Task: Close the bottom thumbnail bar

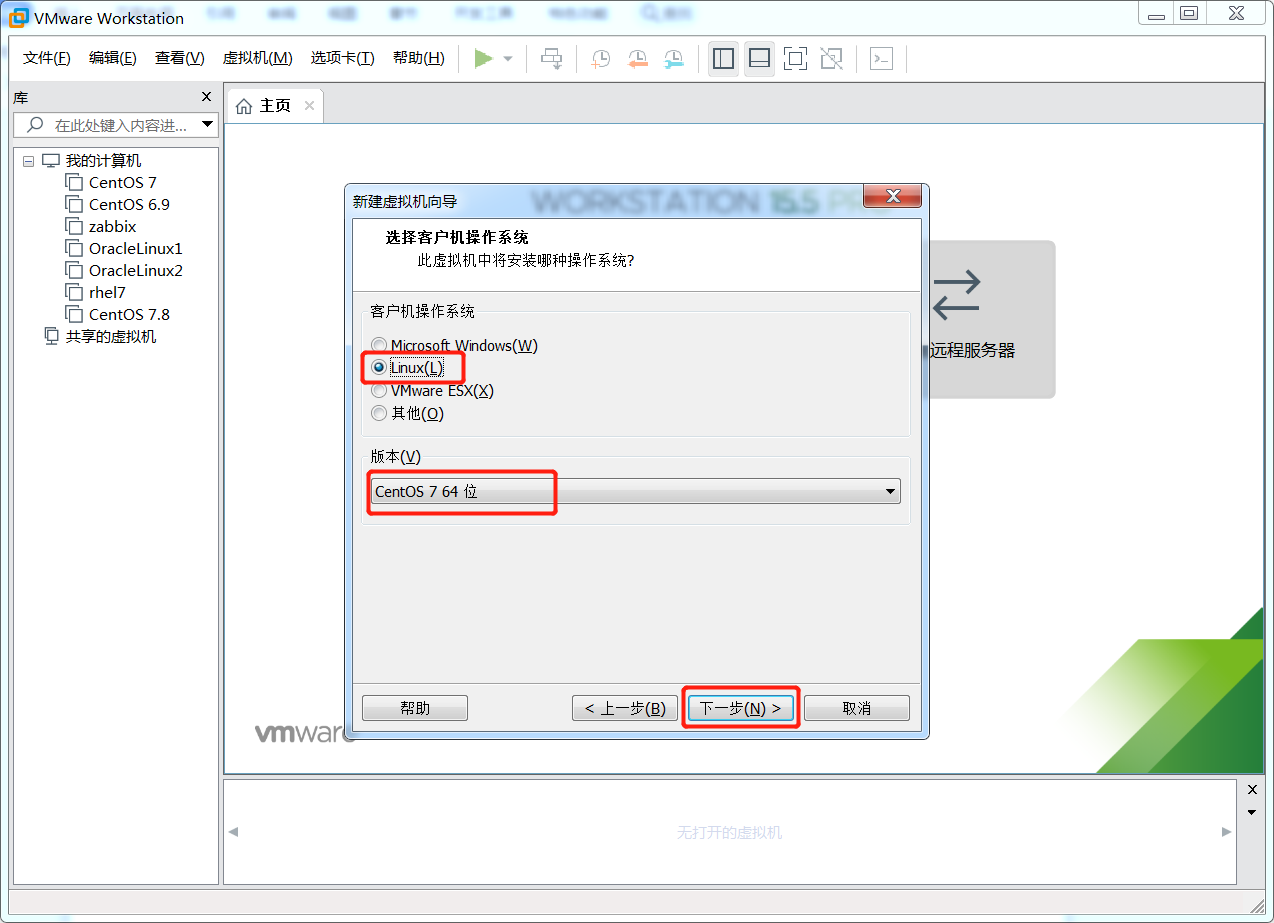Action: point(1252,790)
